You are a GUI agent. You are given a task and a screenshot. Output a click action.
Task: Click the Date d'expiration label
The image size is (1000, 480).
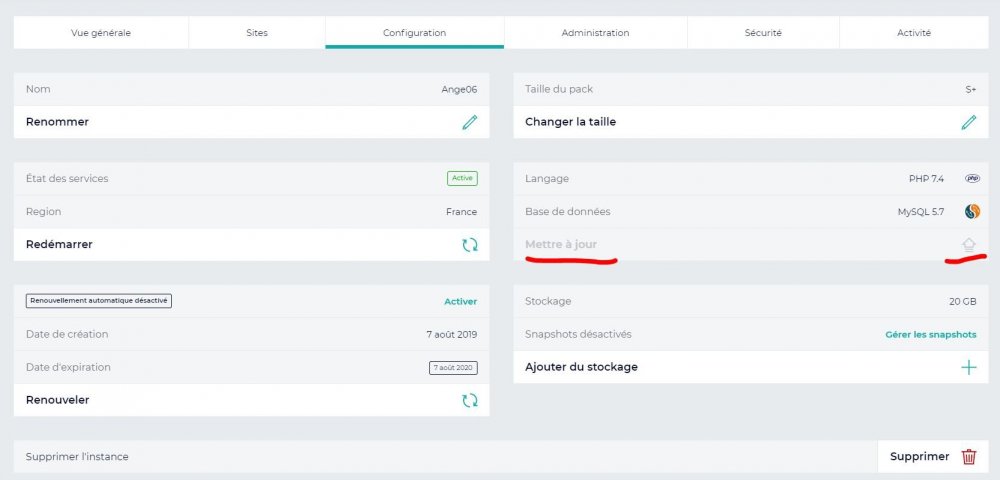pyautogui.click(x=69, y=367)
